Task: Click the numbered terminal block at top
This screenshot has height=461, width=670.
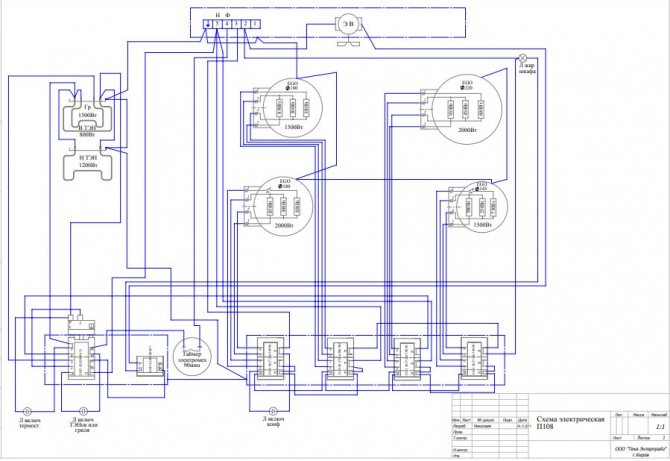Action: (231, 22)
